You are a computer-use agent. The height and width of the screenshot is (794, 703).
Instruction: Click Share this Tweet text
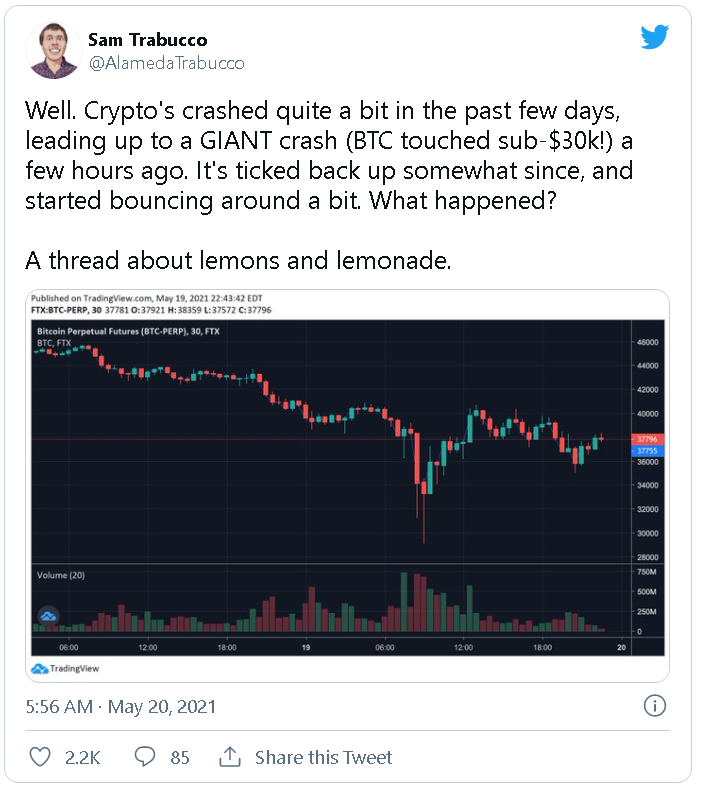pyautogui.click(x=323, y=757)
